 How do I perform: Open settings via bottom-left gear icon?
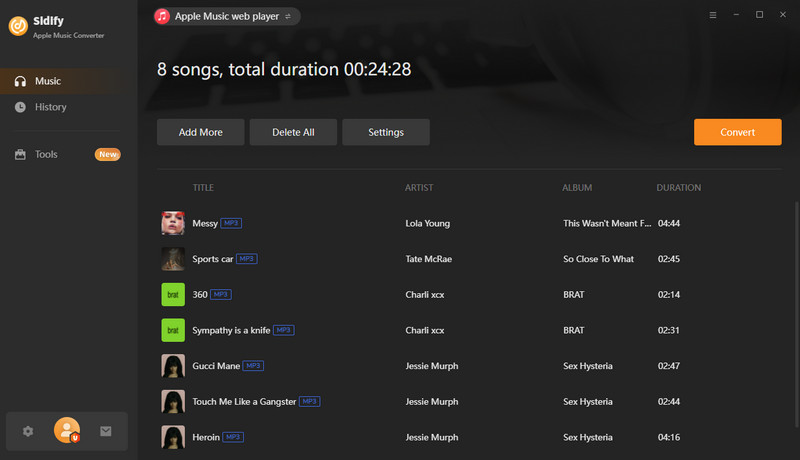[x=28, y=431]
